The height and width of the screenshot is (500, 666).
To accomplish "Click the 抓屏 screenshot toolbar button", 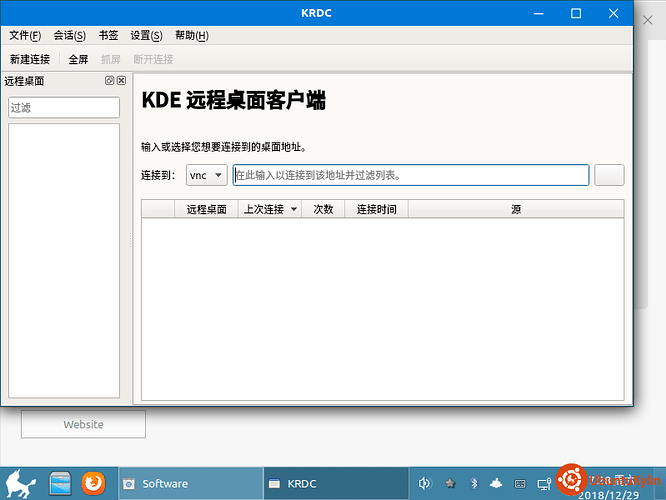I will [x=110, y=59].
